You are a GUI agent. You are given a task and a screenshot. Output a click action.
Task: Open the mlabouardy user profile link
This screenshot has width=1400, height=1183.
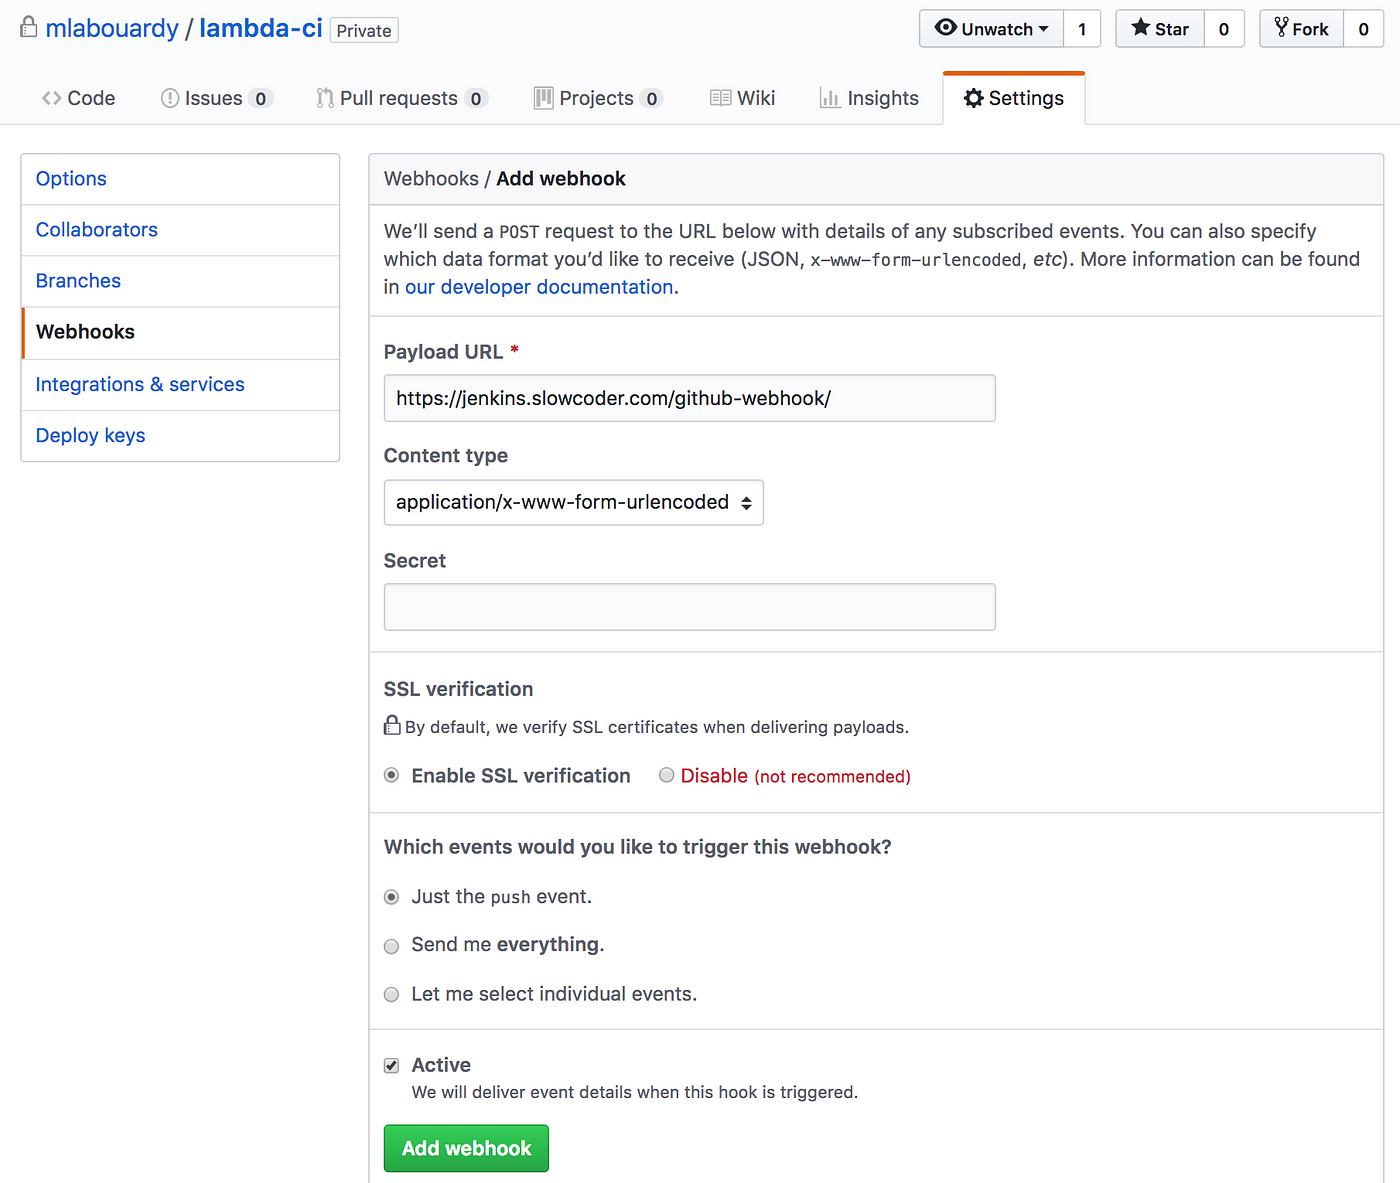[x=112, y=28]
